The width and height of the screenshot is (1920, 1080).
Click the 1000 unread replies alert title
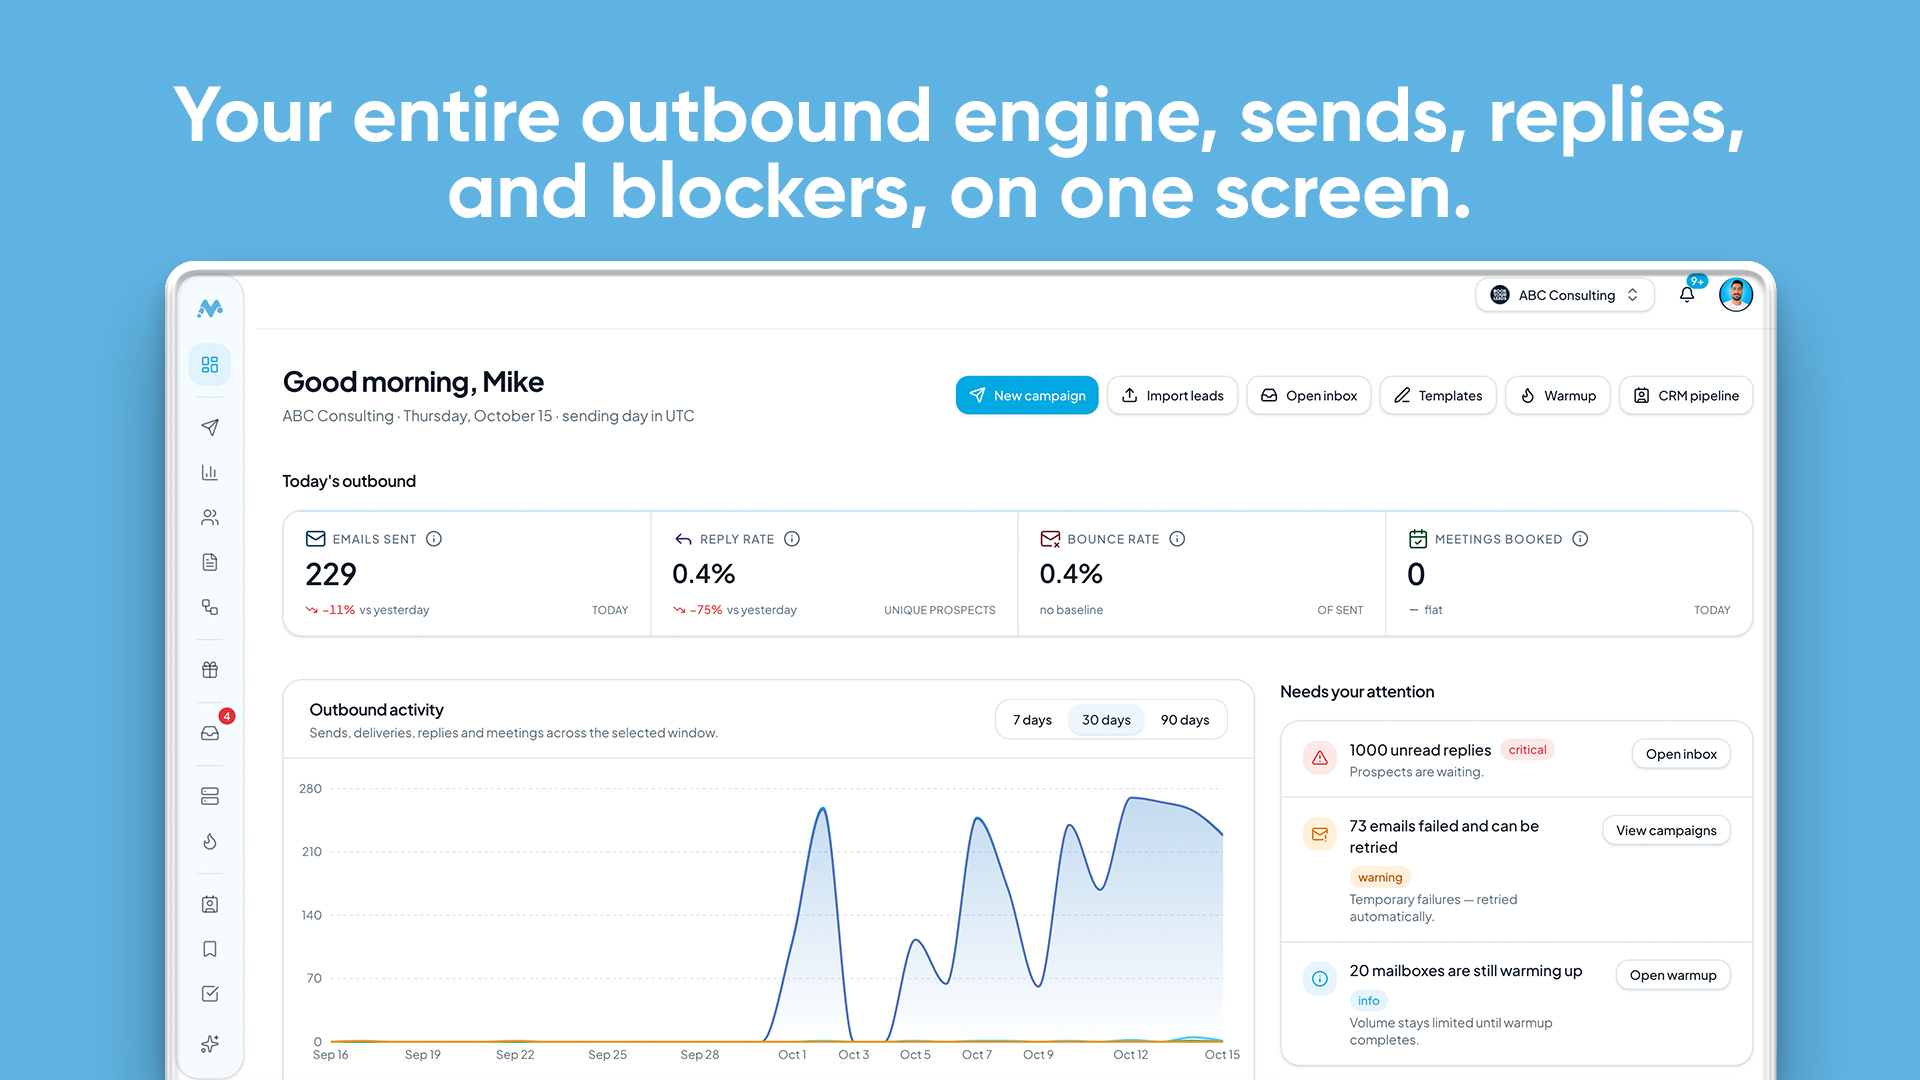click(1420, 750)
